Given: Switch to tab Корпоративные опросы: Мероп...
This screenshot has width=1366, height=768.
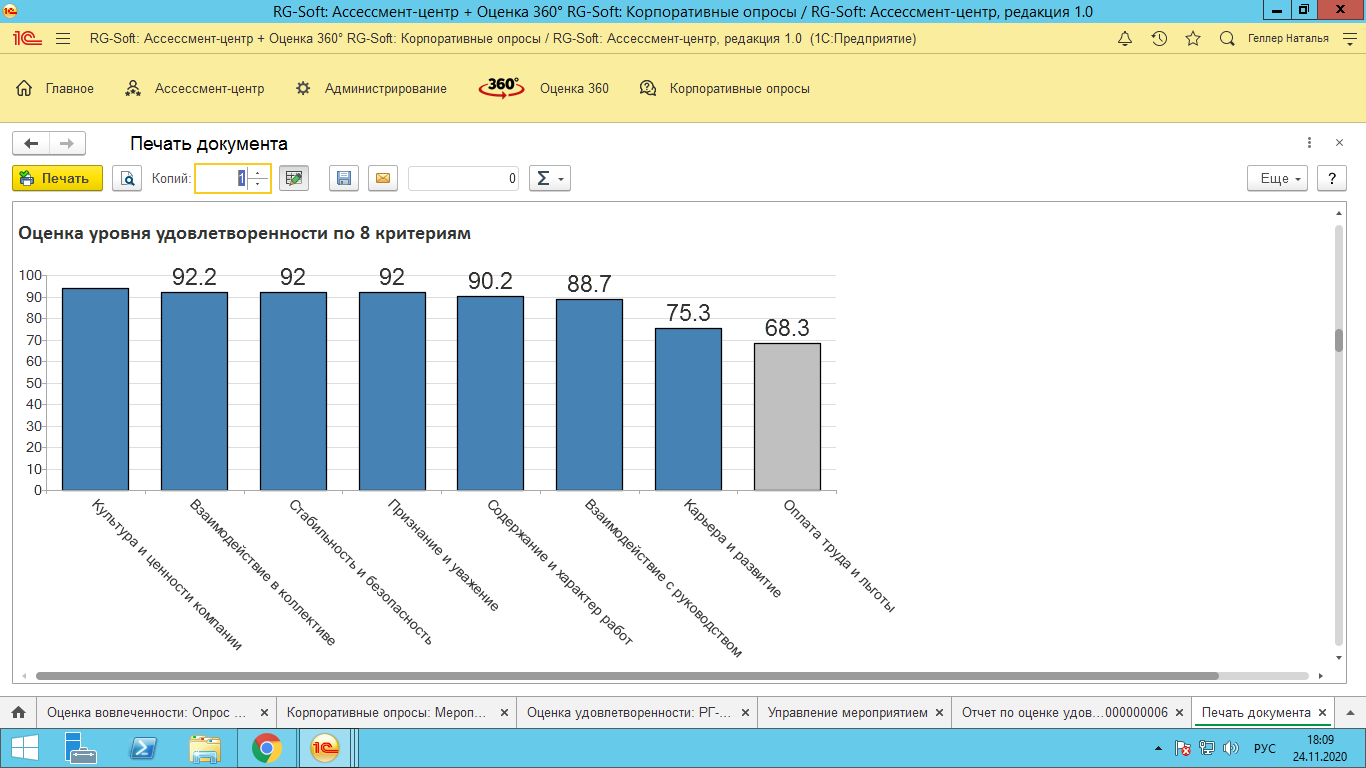Looking at the screenshot, I should [386, 712].
